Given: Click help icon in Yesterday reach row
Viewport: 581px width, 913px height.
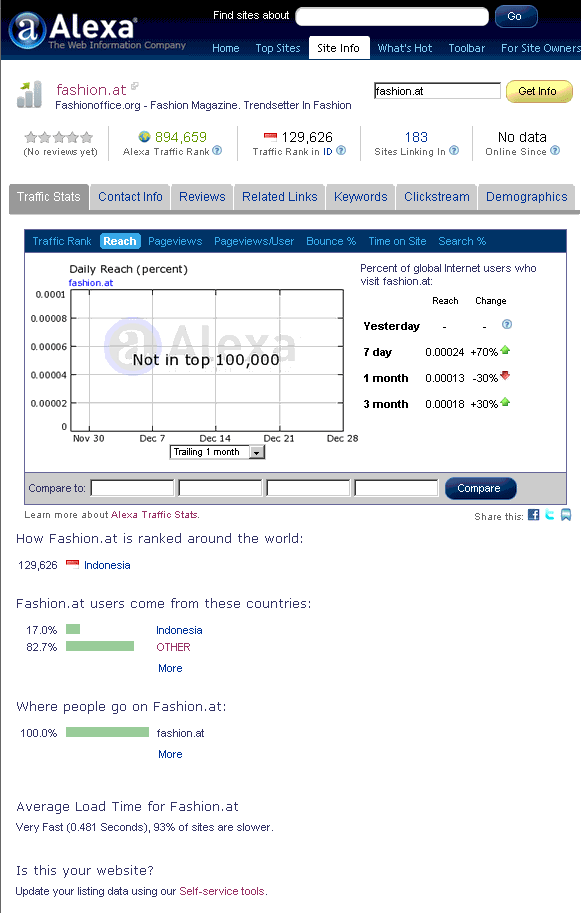Looking at the screenshot, I should pos(507,324).
